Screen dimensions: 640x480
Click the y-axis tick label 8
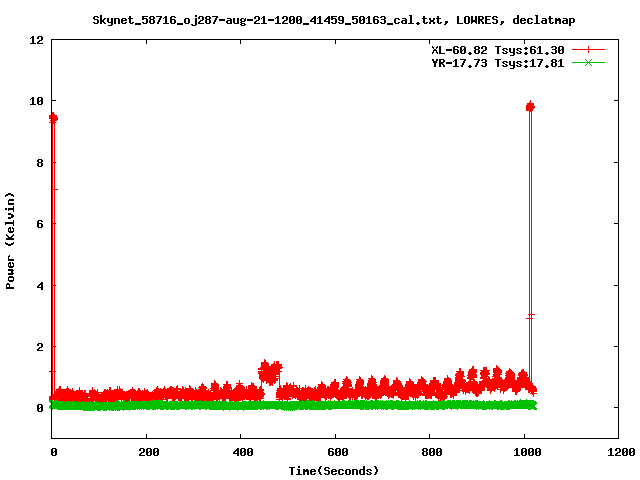tap(40, 163)
